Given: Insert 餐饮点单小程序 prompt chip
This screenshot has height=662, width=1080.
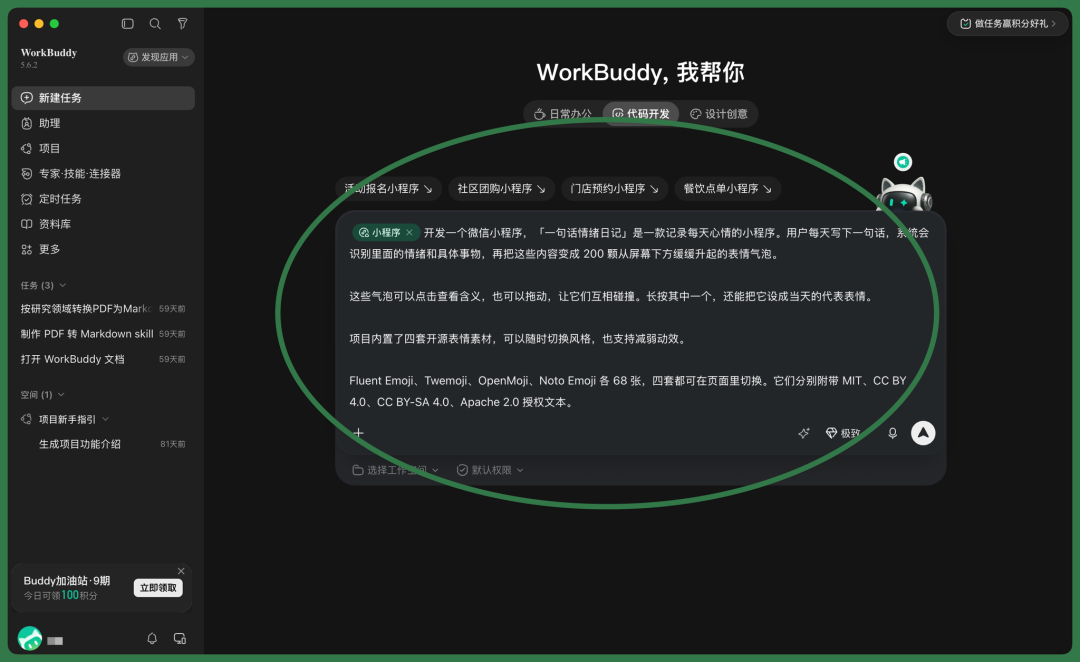Looking at the screenshot, I should [727, 189].
